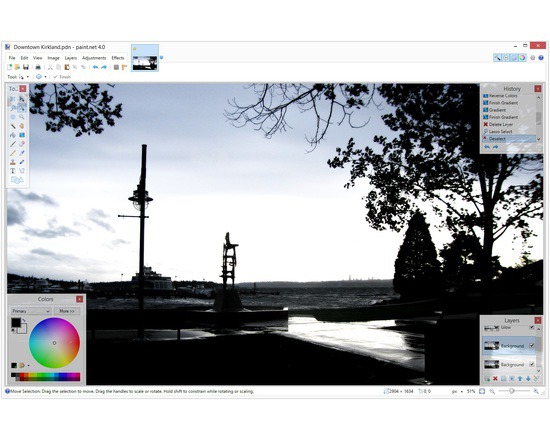
Task: Select the Recolor tool
Action: (x=22, y=162)
